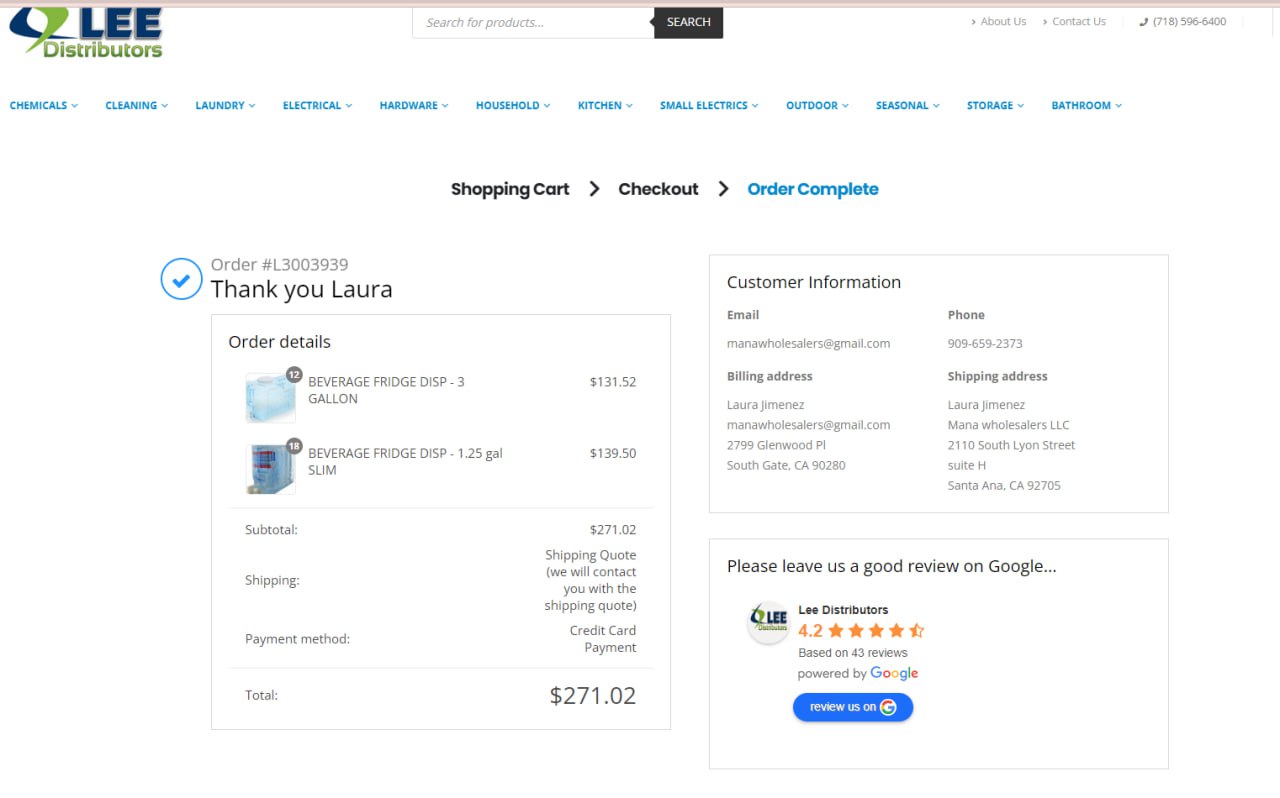Open the Small Electrics dropdown menu
The width and height of the screenshot is (1280, 798).
click(x=709, y=105)
